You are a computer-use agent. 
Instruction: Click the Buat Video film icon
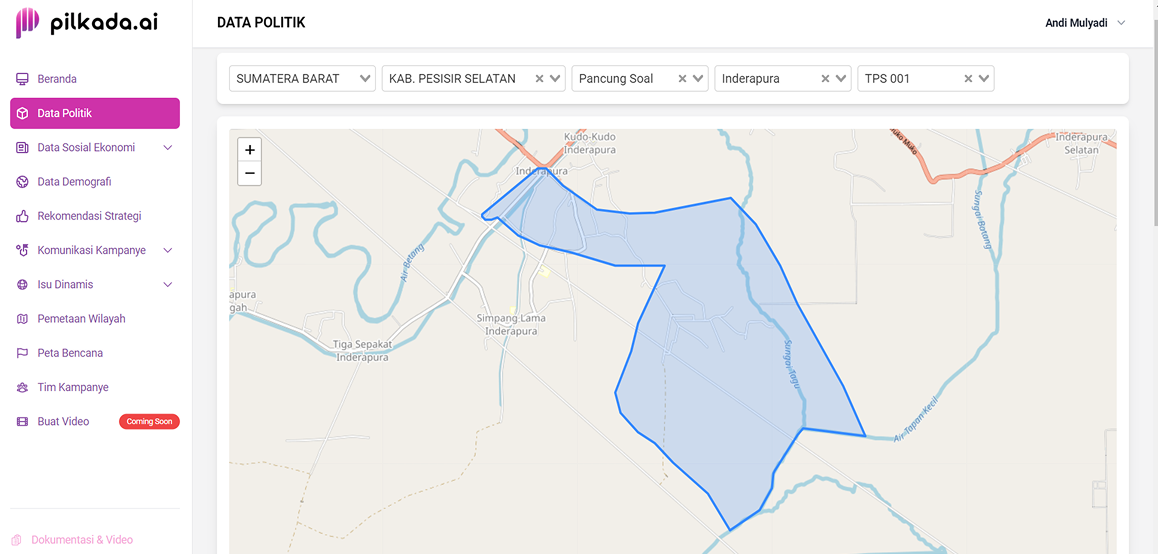pos(22,422)
